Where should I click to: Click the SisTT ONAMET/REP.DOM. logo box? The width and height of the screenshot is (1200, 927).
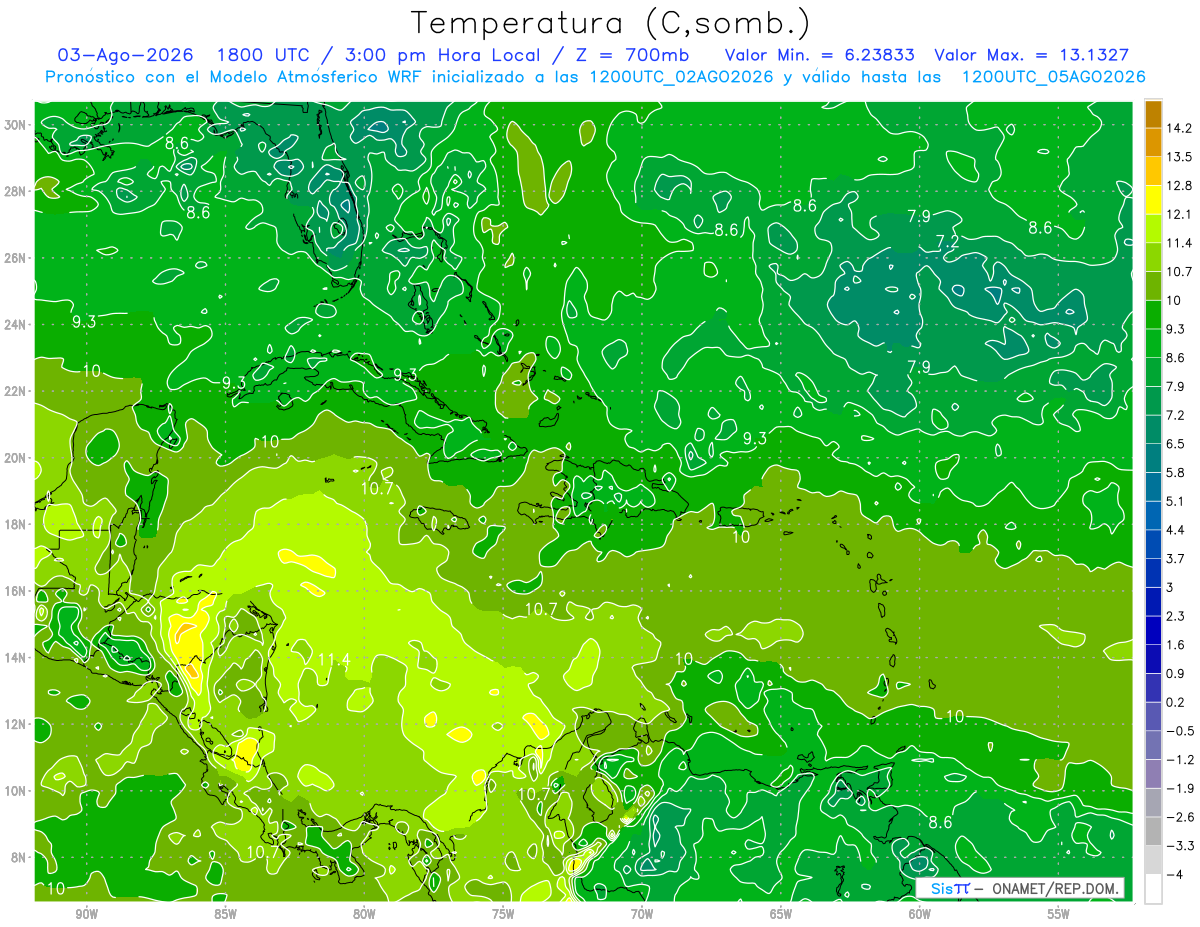[x=1020, y=888]
